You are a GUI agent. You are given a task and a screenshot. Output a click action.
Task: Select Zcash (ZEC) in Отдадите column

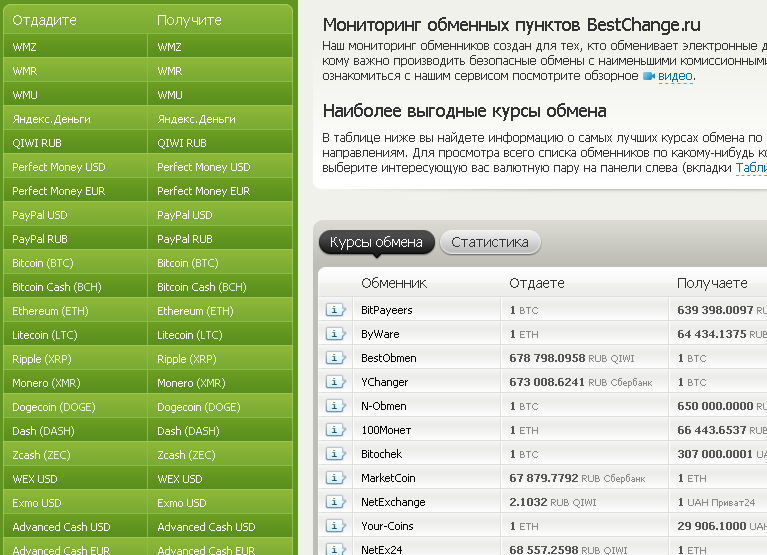coord(75,454)
